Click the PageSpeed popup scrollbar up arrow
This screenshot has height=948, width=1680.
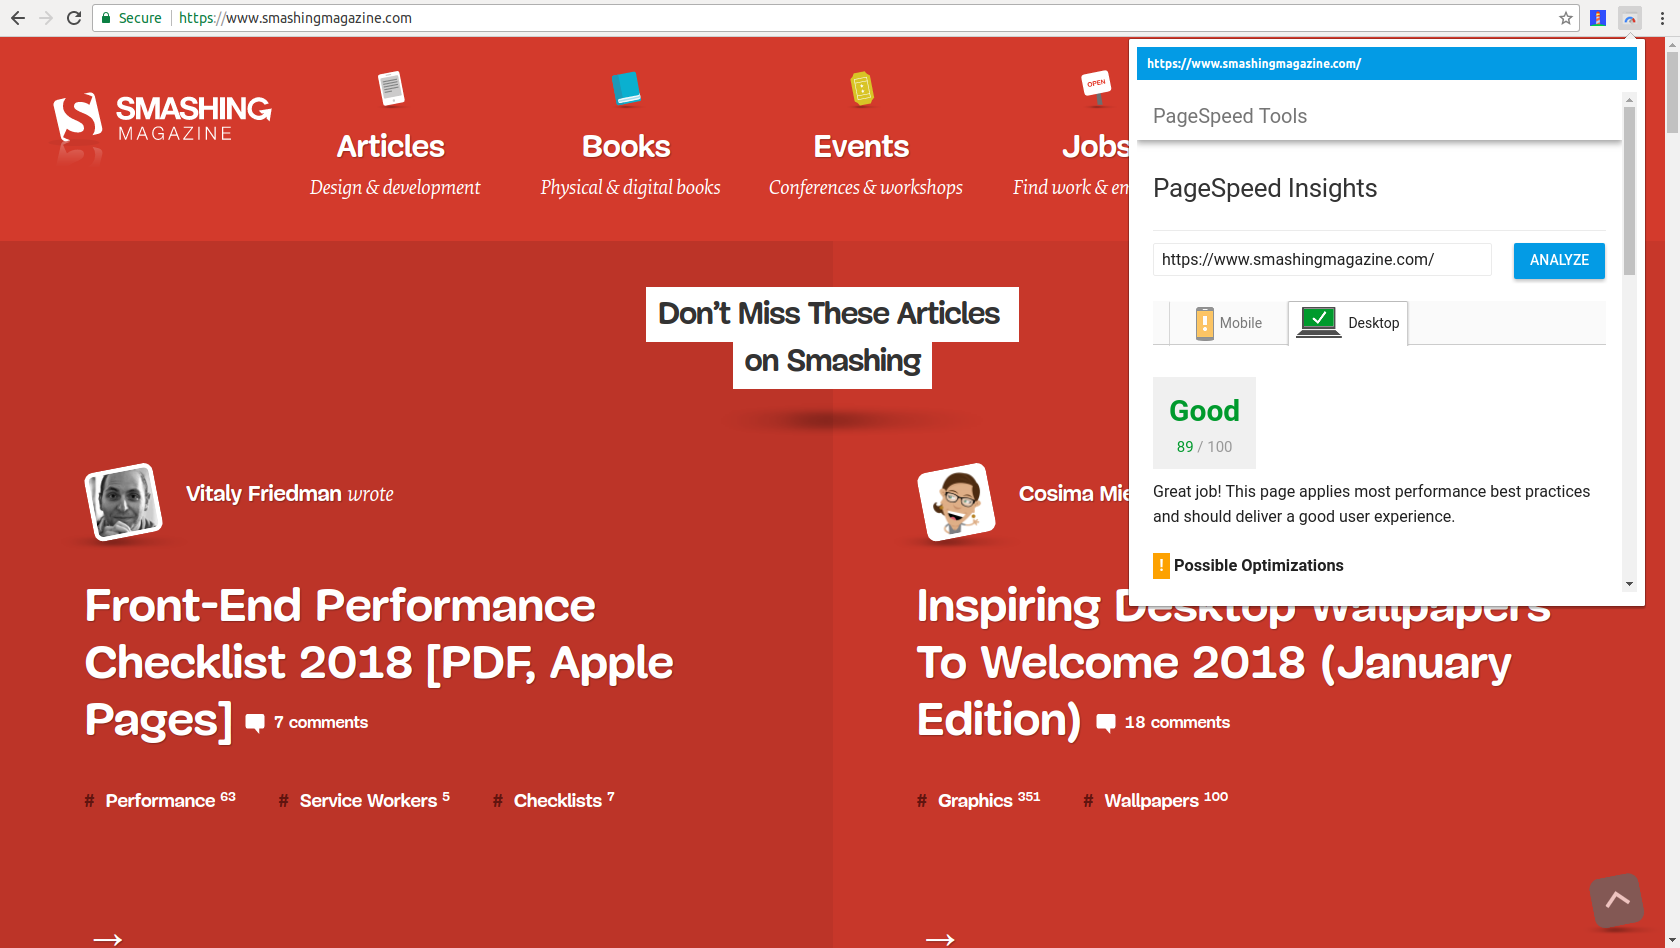pos(1629,100)
